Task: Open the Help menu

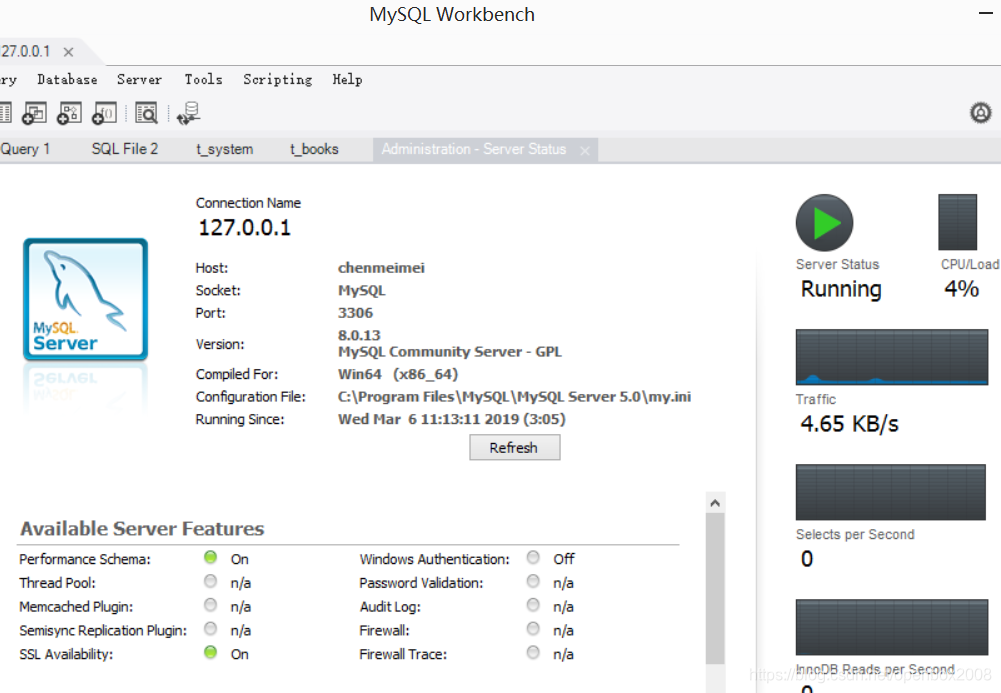Action: pos(347,80)
